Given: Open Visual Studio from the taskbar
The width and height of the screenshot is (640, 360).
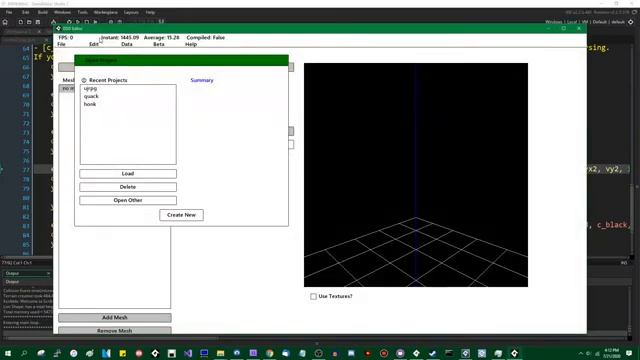Looking at the screenshot, I should coord(188,353).
